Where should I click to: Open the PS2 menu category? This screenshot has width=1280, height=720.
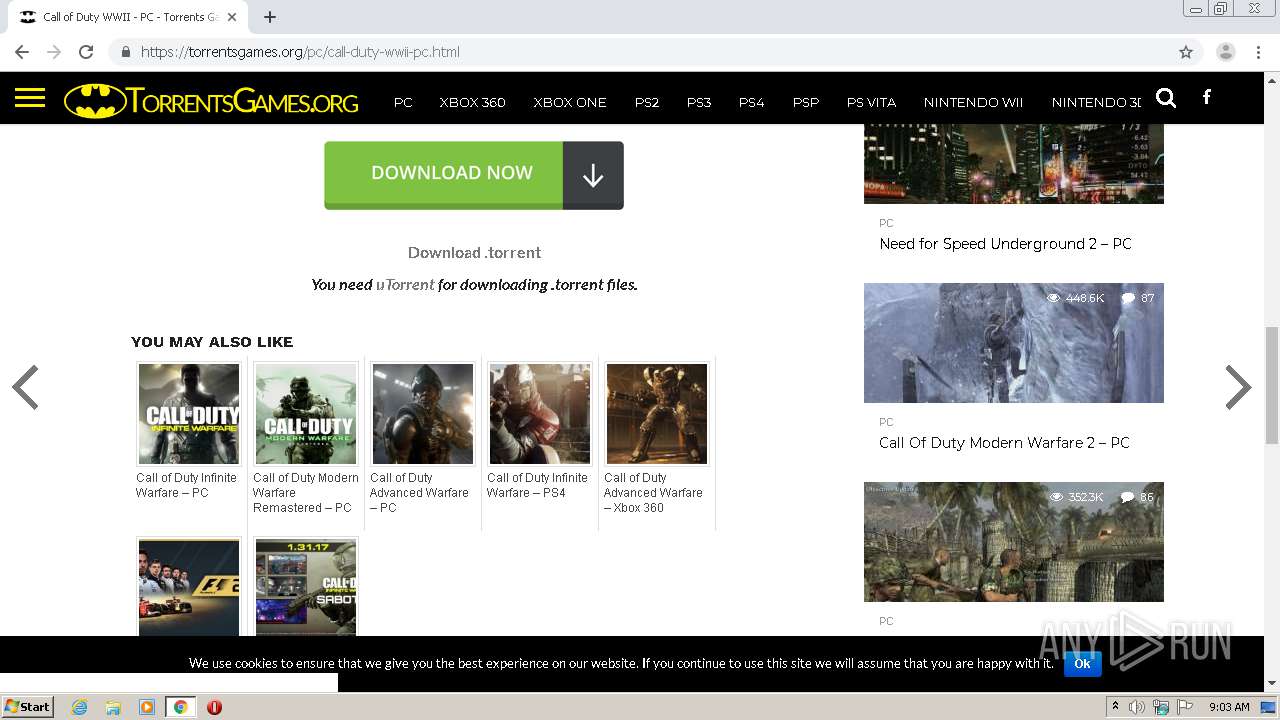click(x=647, y=102)
